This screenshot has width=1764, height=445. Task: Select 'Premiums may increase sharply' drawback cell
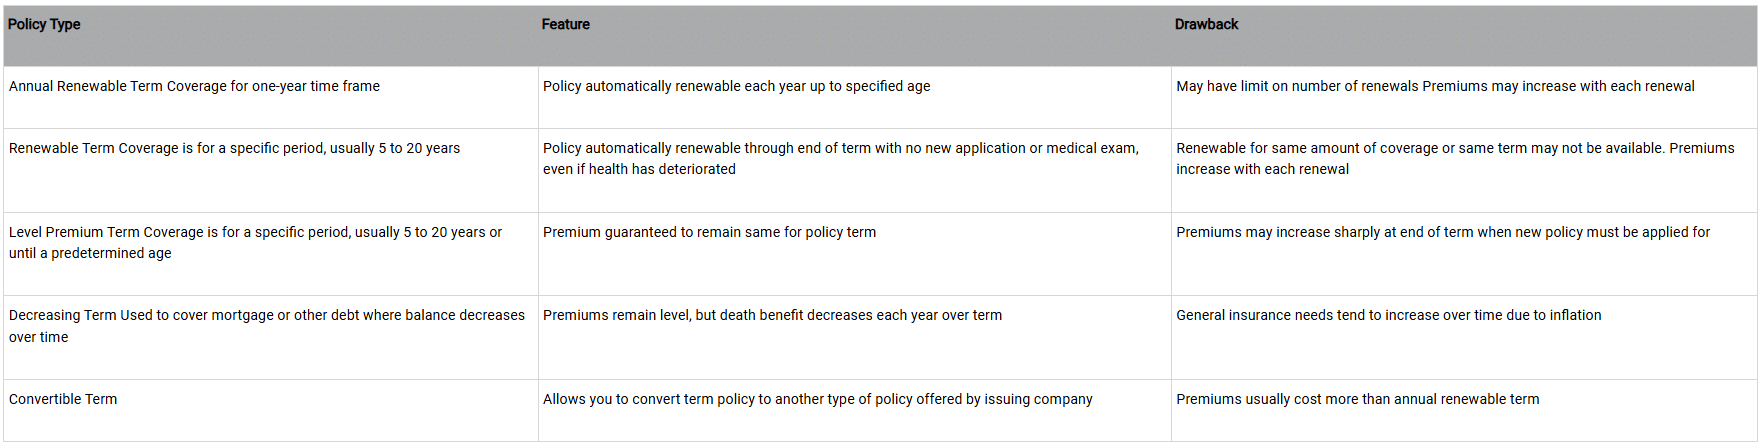1442,232
